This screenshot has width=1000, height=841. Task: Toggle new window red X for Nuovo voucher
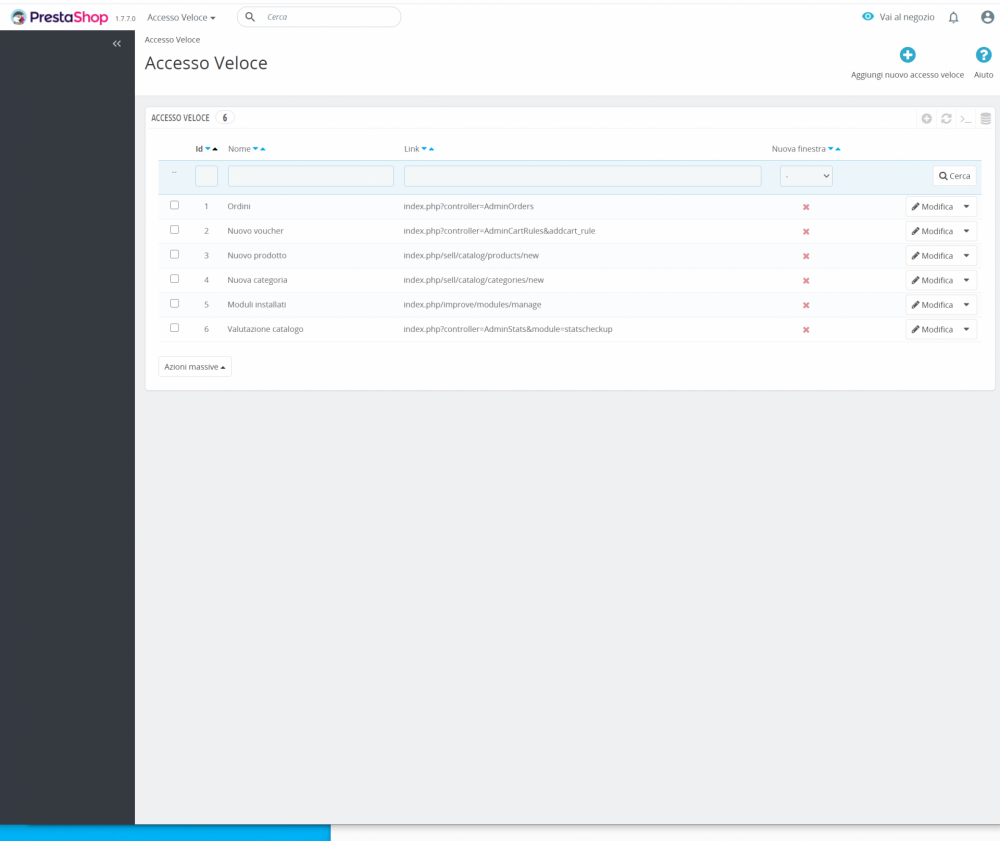click(806, 231)
